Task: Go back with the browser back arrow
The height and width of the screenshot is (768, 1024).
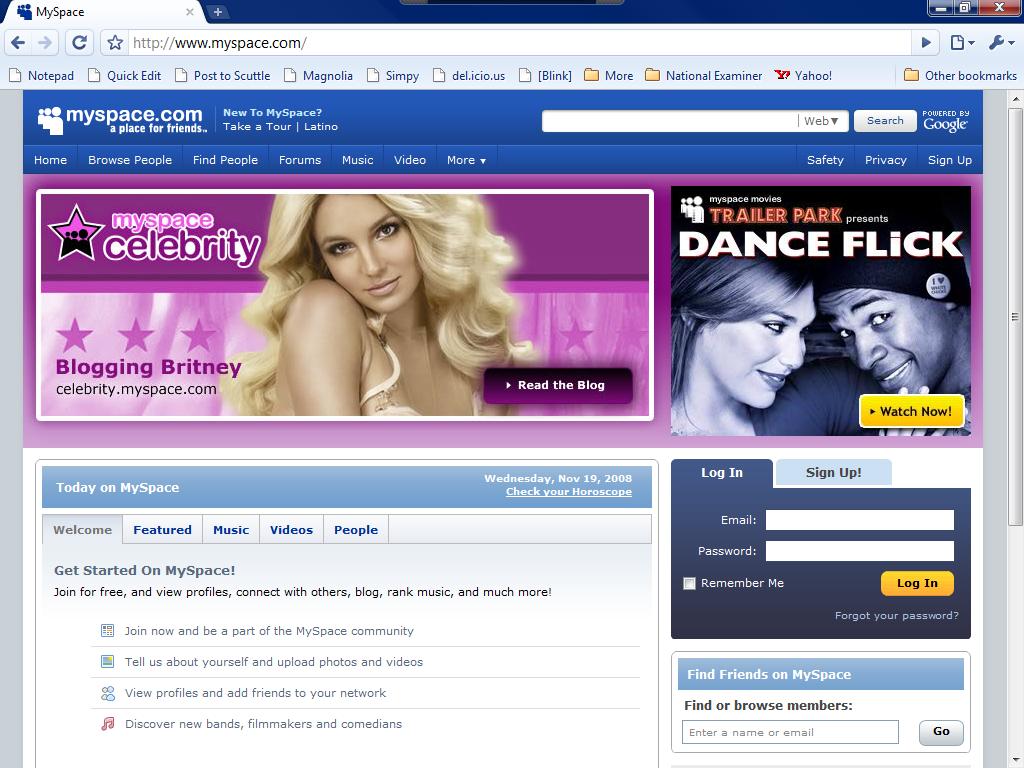Action: (x=18, y=43)
